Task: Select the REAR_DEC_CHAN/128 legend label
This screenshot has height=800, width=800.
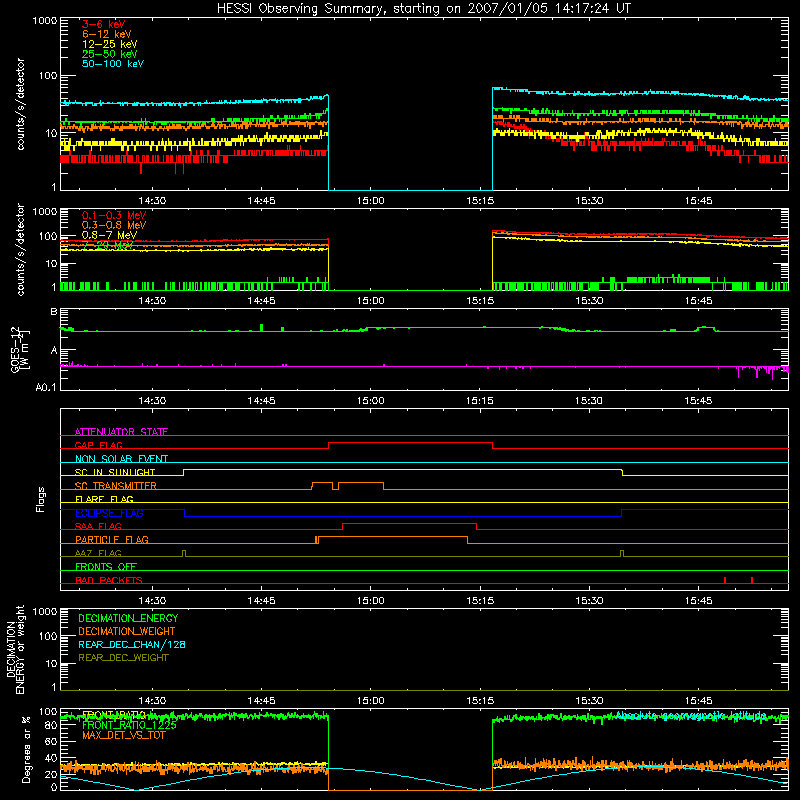Action: (132, 644)
